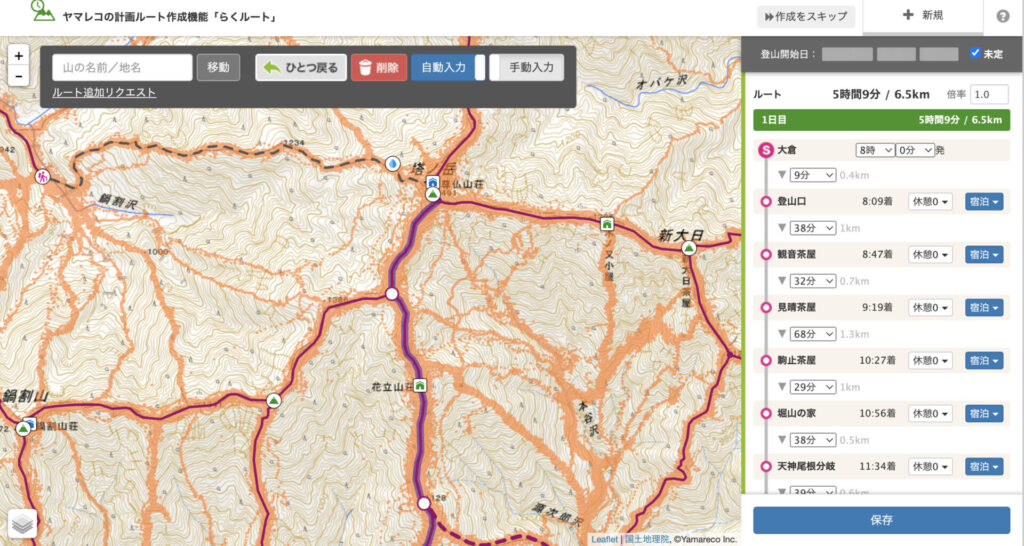Screen dimensions: 1024x546
Task: Click the Yamareco logo icon
Action: point(42,11)
